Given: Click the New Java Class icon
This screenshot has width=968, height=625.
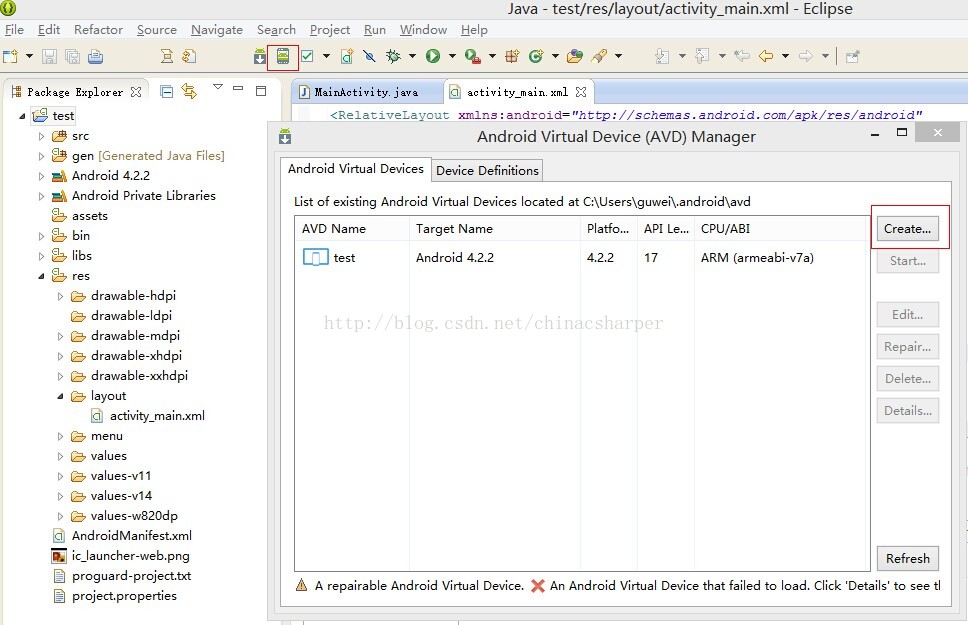Looking at the screenshot, I should (x=535, y=56).
